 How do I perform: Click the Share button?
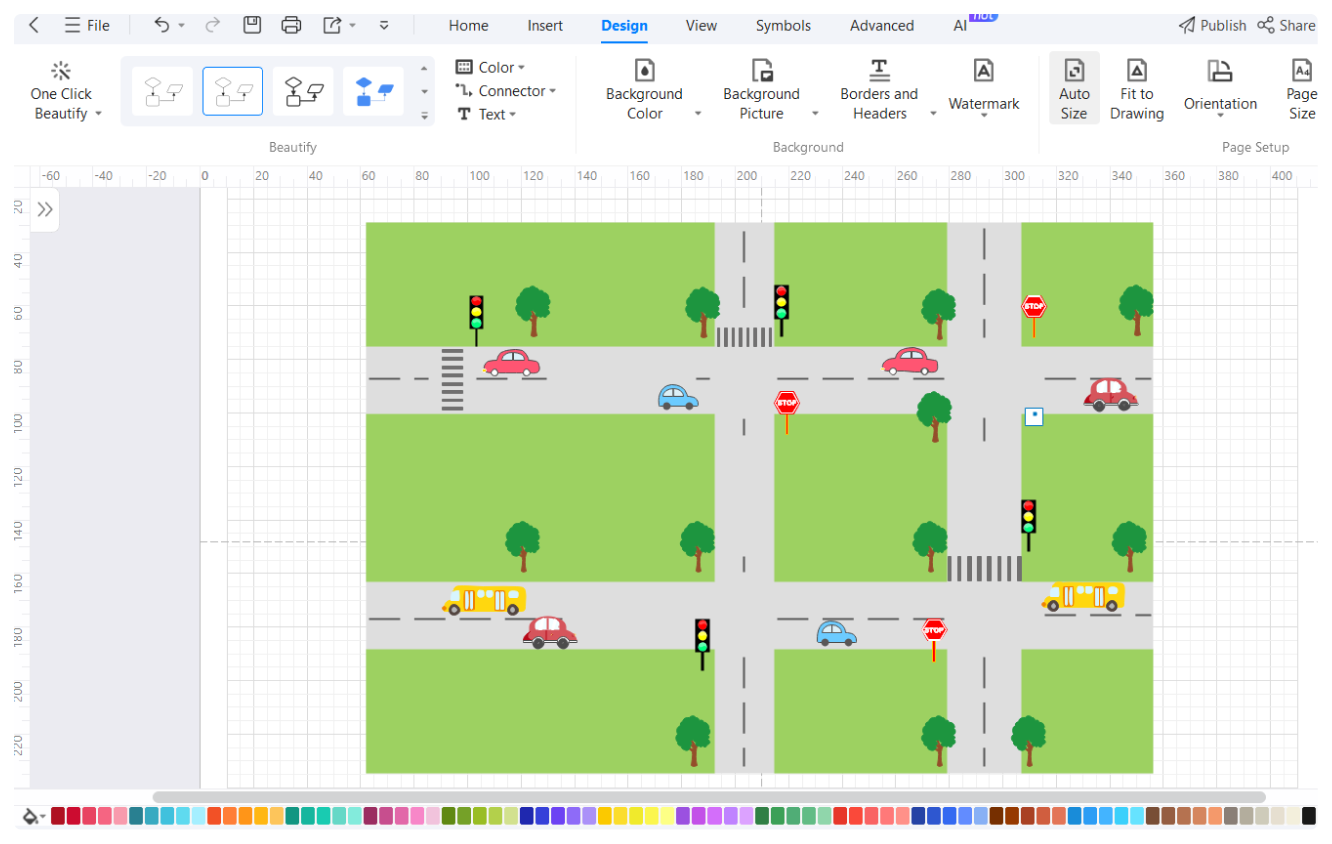tap(1287, 25)
